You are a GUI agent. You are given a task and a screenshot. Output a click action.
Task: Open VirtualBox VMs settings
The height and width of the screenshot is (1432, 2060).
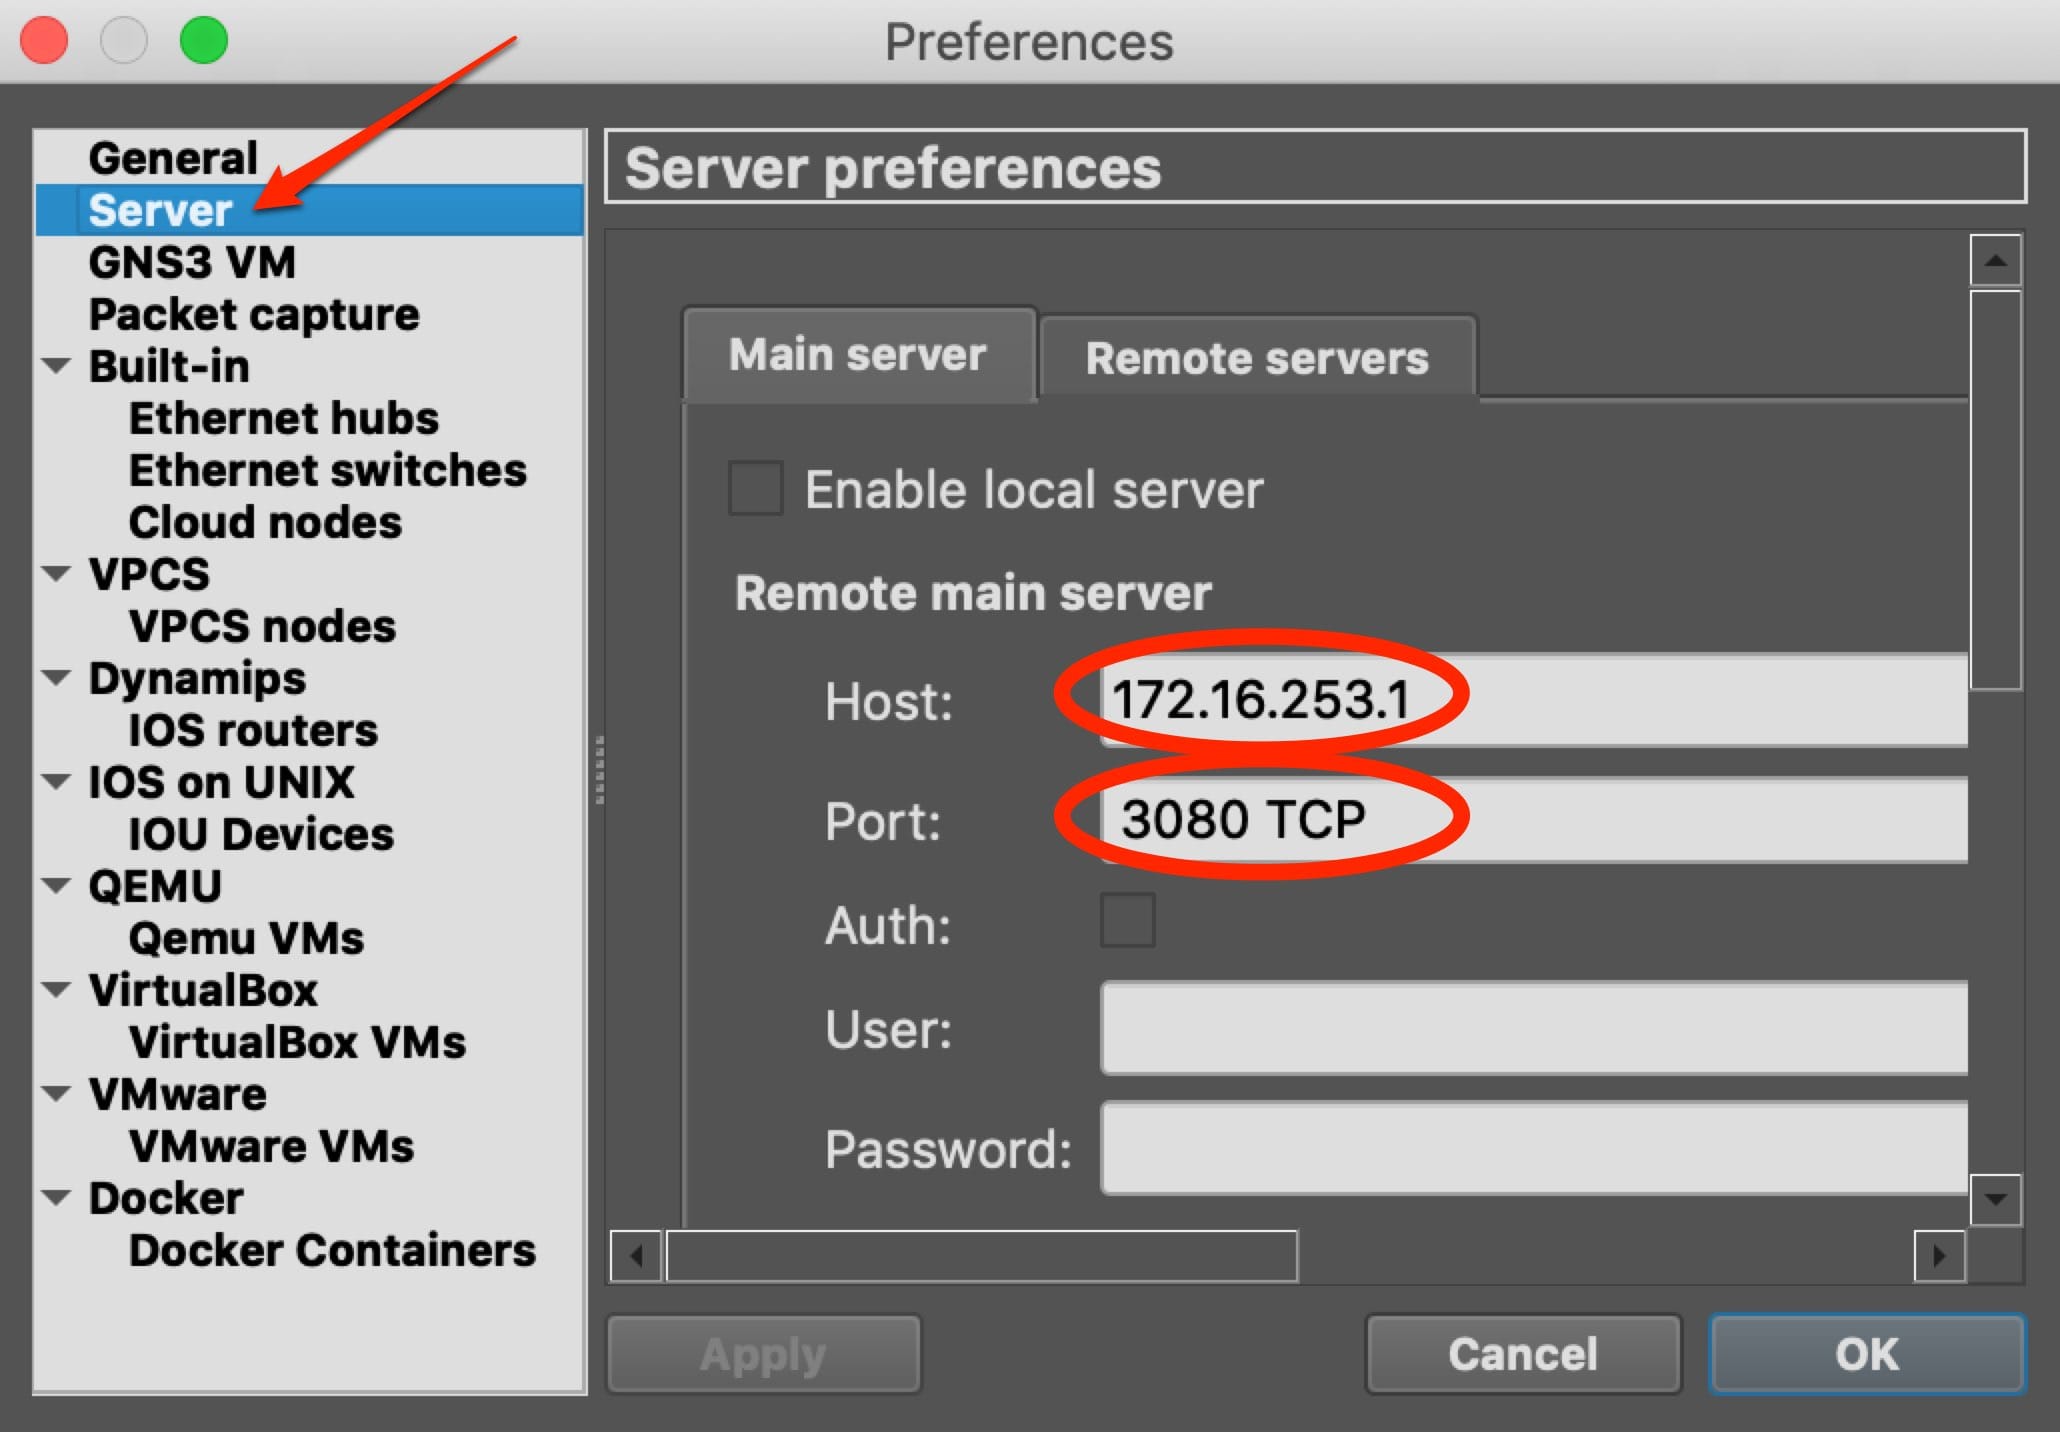point(309,1042)
